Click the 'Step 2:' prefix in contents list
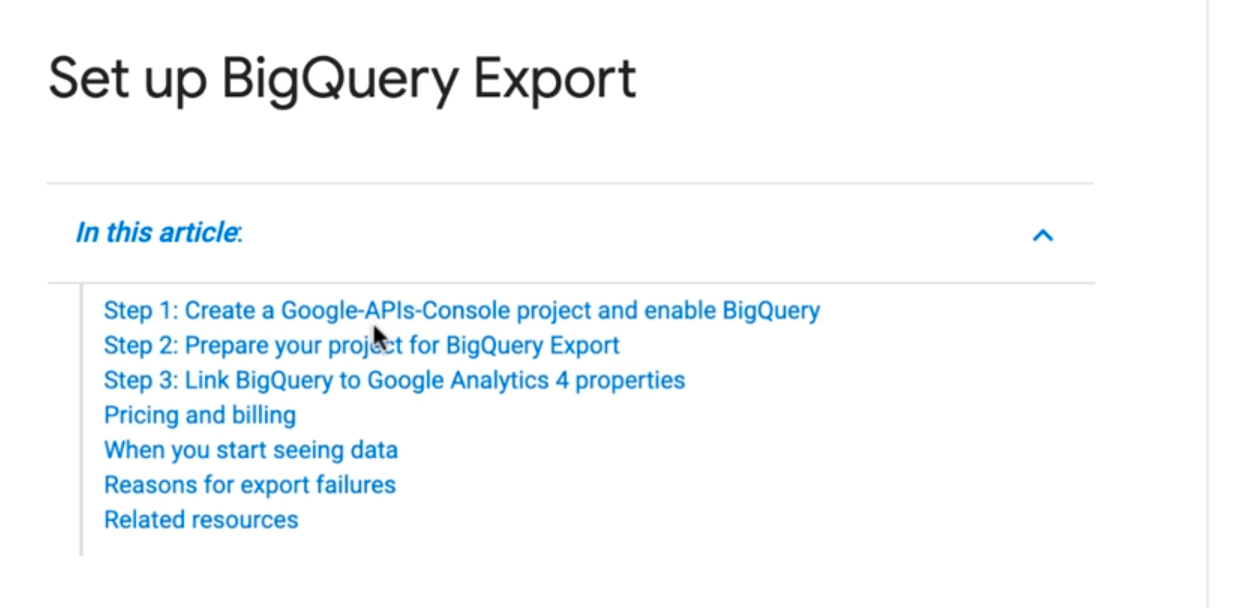 coord(141,345)
